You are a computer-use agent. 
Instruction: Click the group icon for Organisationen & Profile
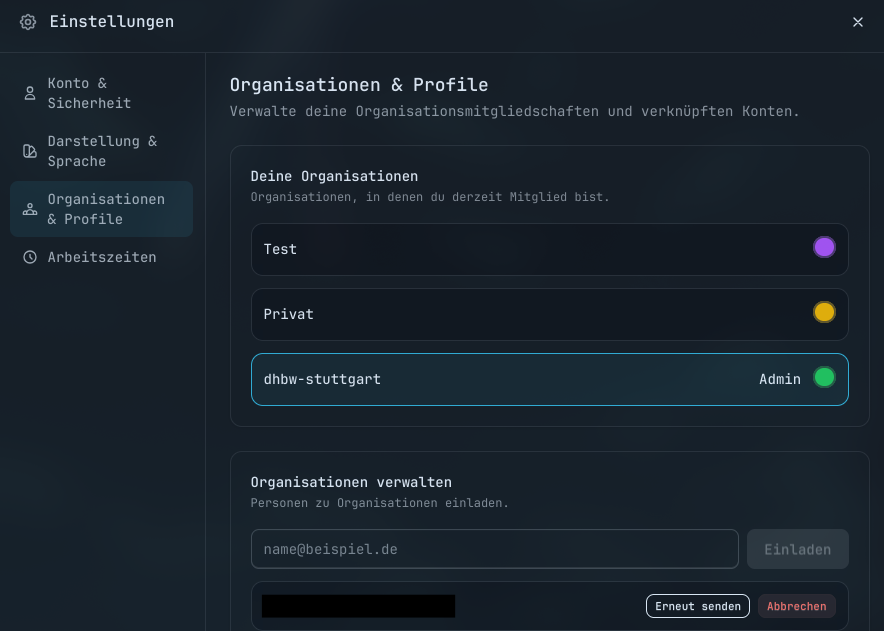[30, 209]
